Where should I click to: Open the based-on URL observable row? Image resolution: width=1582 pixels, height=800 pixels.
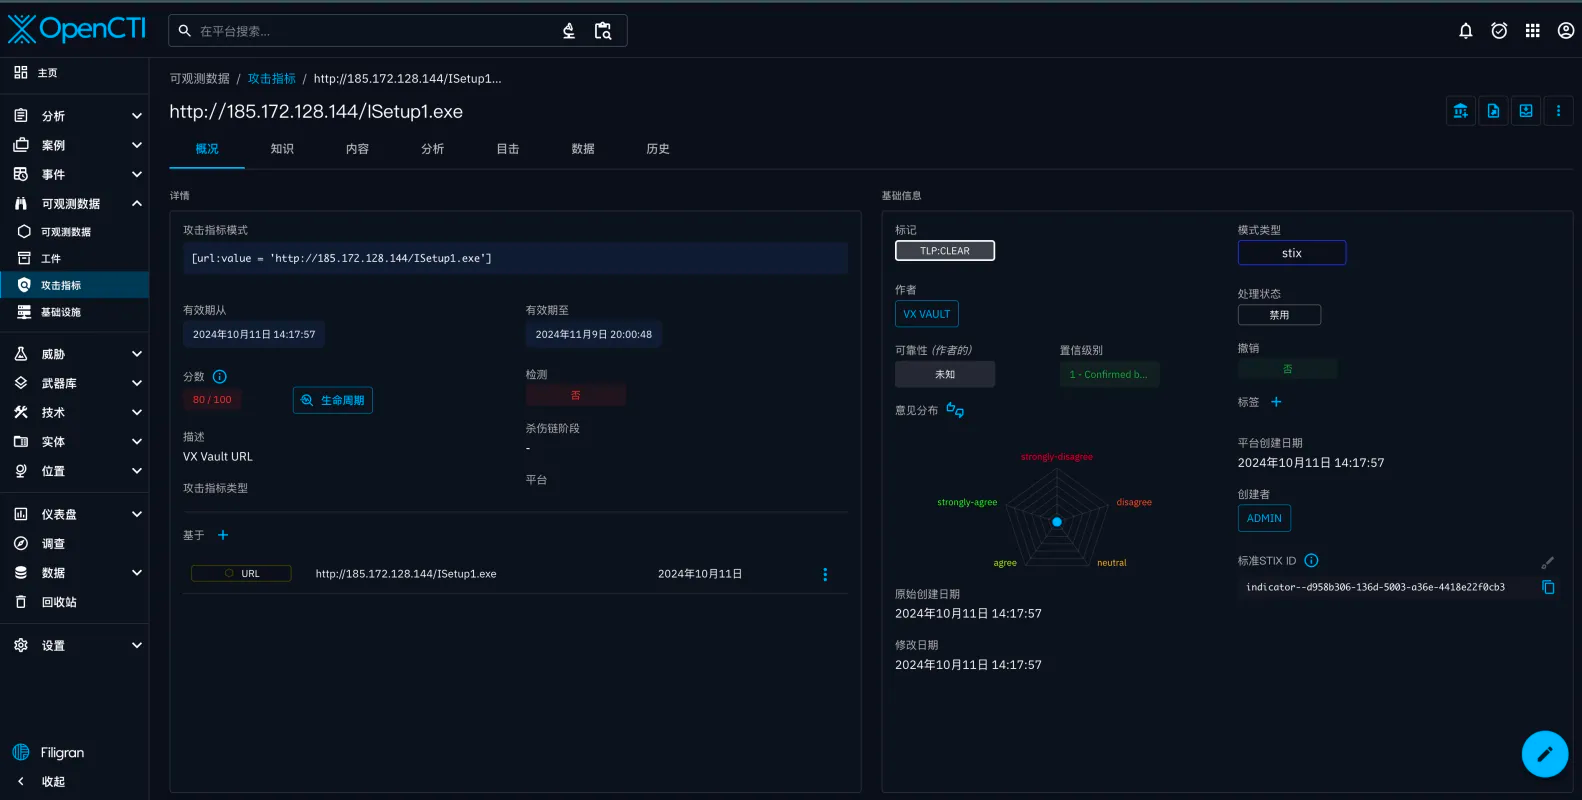516,574
